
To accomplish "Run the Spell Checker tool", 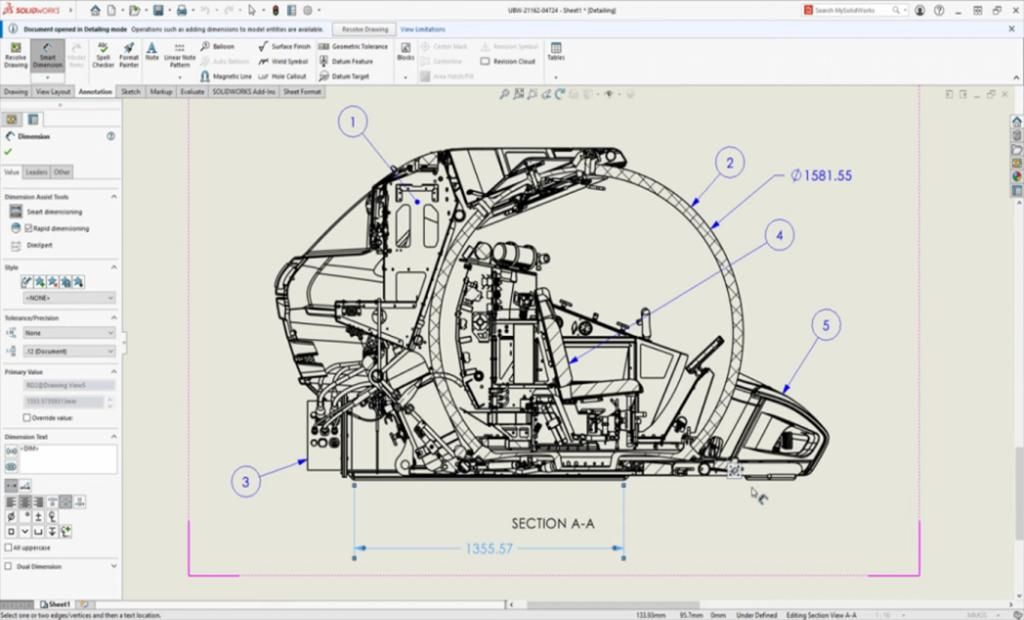I will pyautogui.click(x=103, y=55).
